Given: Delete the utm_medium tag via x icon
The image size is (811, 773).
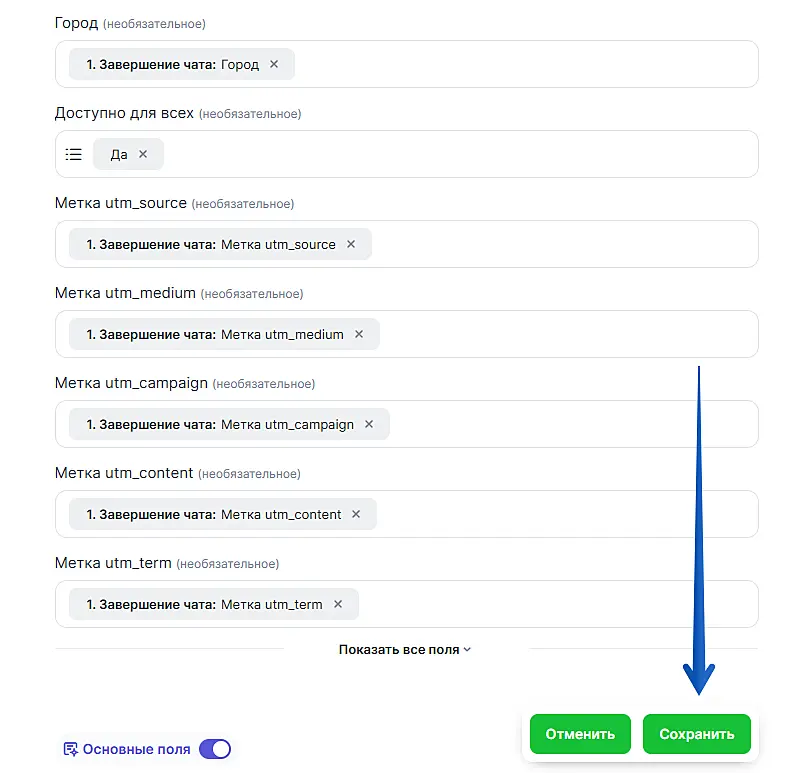Looking at the screenshot, I should point(359,334).
